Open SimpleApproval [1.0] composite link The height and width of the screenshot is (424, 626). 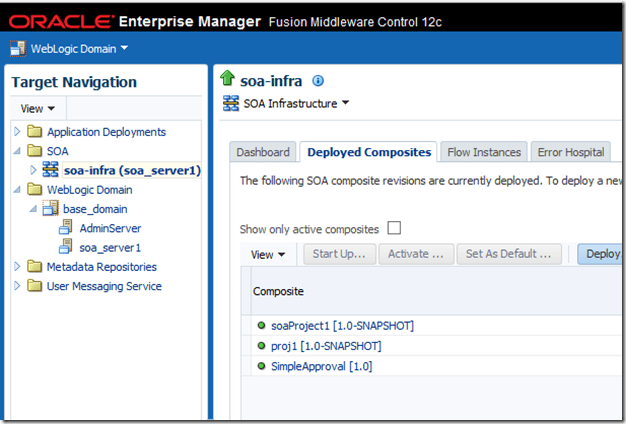(321, 366)
